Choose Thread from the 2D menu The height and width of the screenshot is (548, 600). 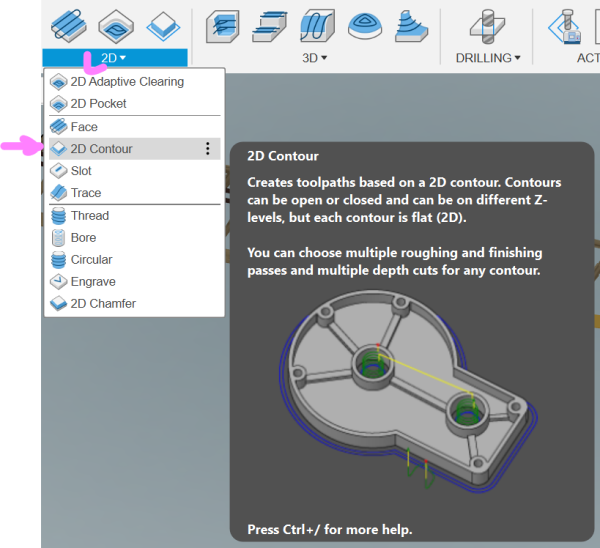[89, 216]
